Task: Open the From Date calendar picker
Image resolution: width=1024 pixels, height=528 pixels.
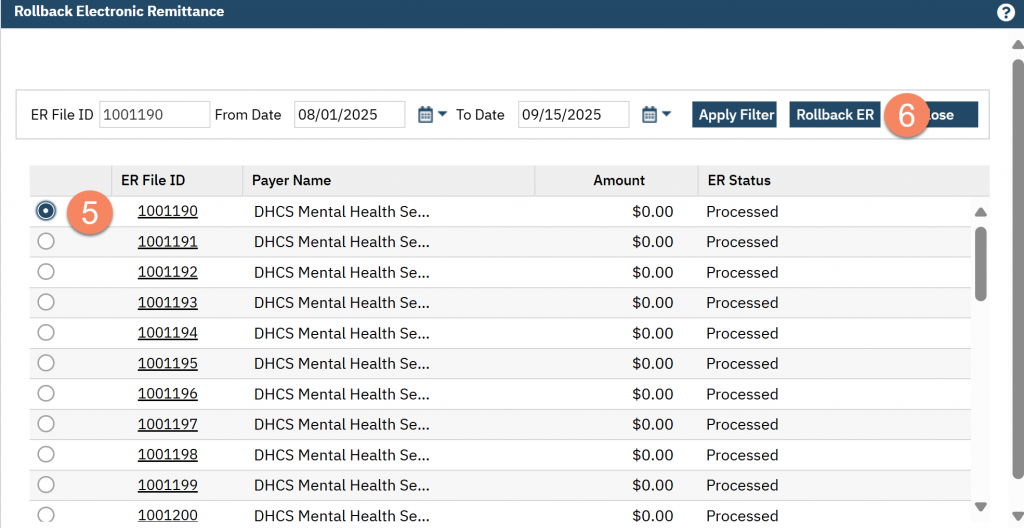Action: pyautogui.click(x=432, y=115)
